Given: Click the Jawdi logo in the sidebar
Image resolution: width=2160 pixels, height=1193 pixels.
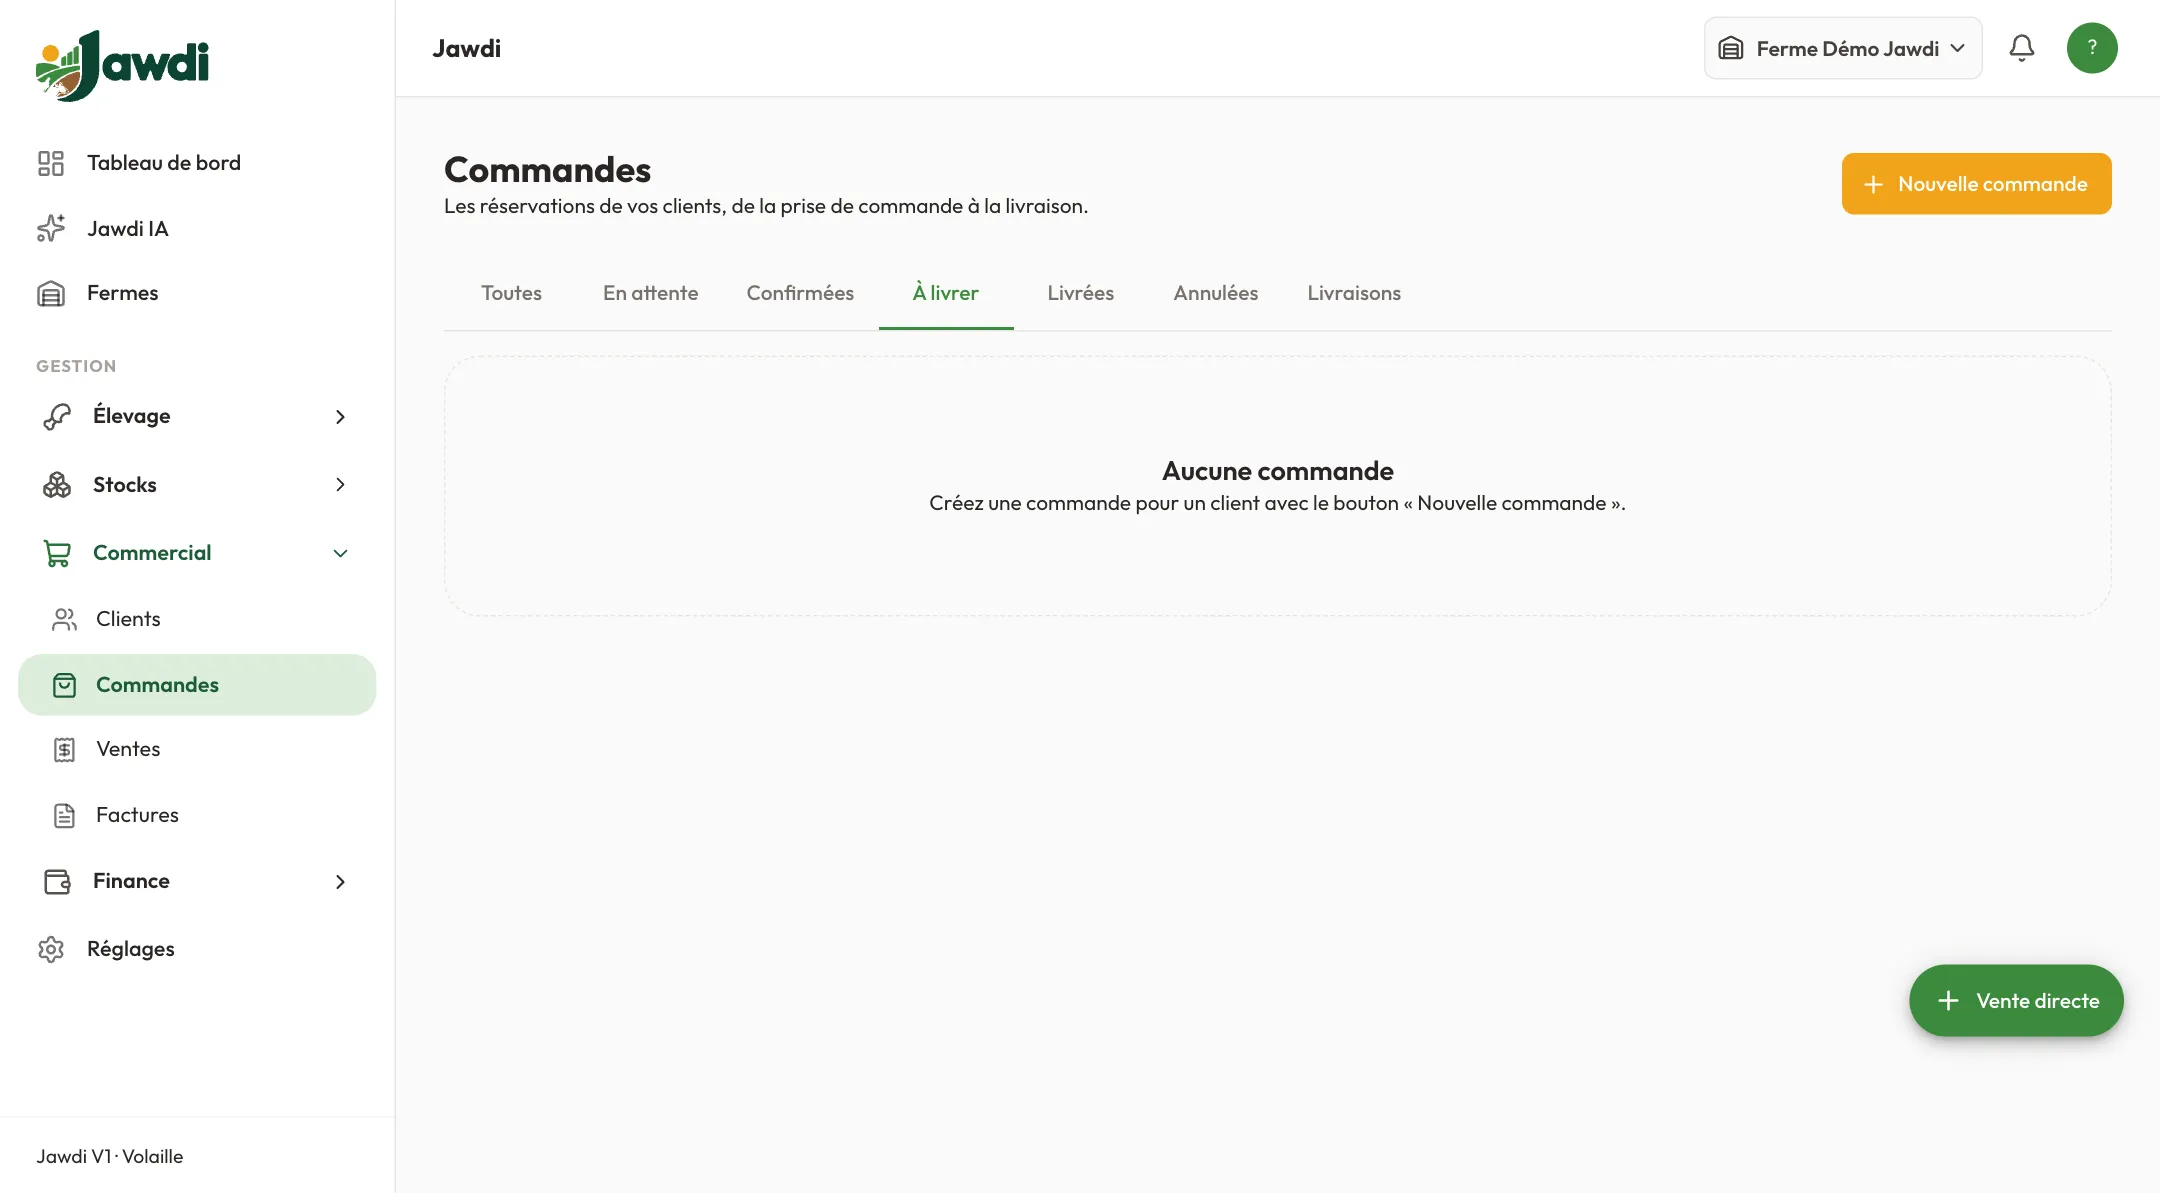Looking at the screenshot, I should [122, 65].
